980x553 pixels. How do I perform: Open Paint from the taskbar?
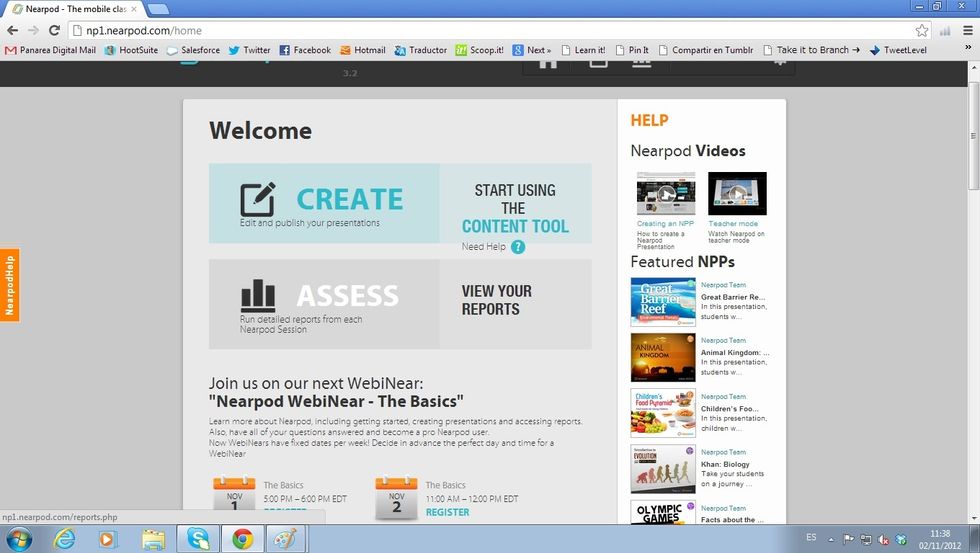[x=286, y=539]
